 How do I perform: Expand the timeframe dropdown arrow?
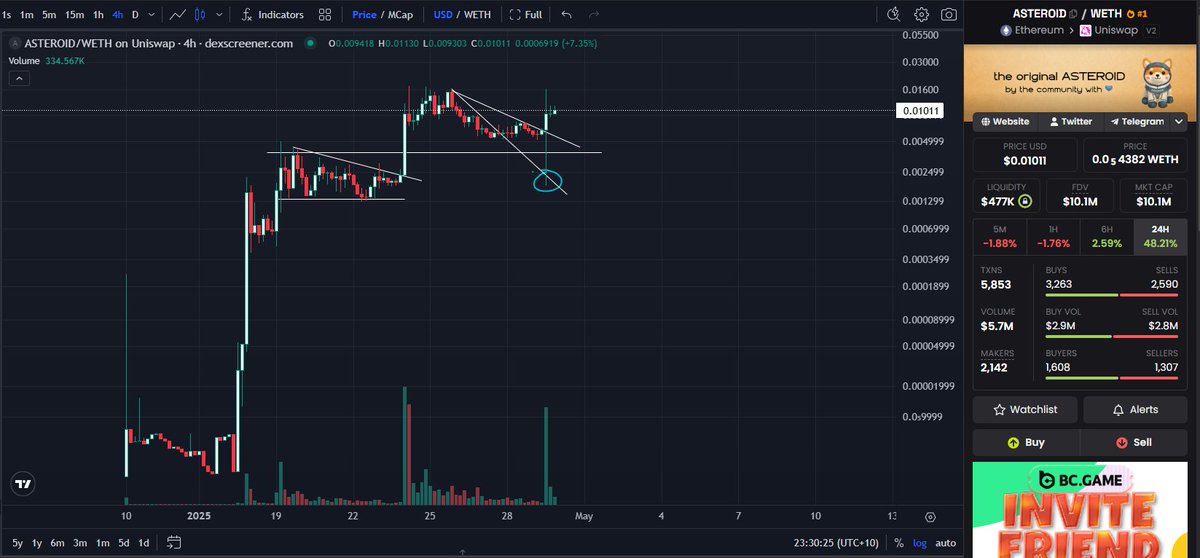pos(151,15)
